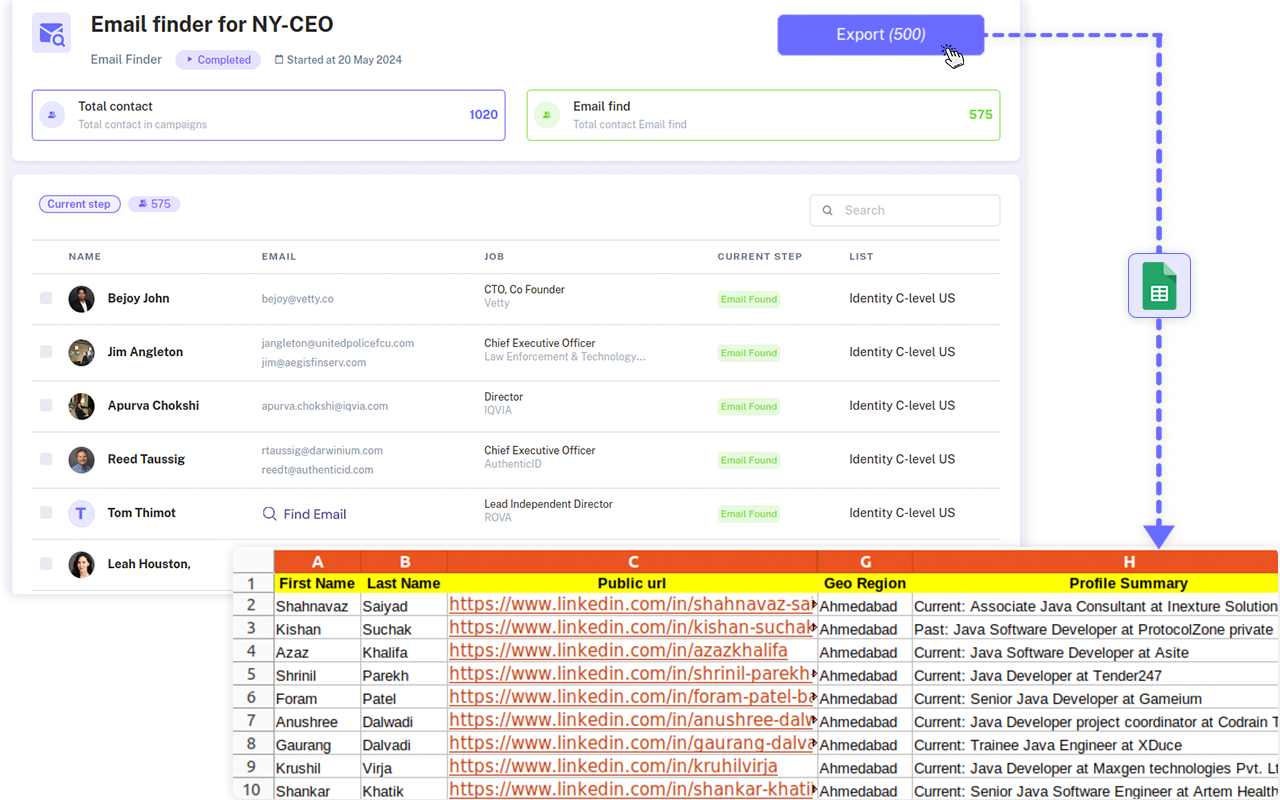This screenshot has height=800, width=1280.
Task: Open Shahnavaz Saiyad's LinkedIn URL
Action: click(x=631, y=605)
